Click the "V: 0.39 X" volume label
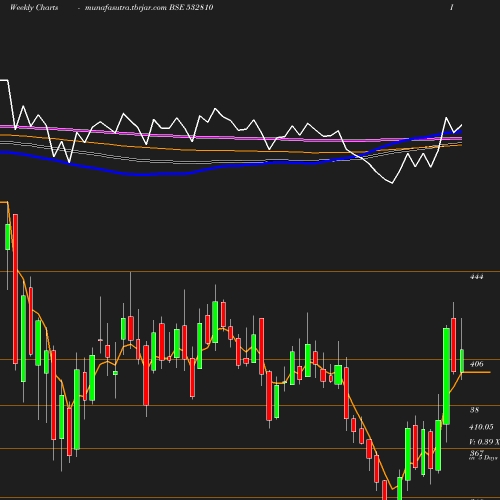The width and height of the screenshot is (500, 500). [484, 442]
